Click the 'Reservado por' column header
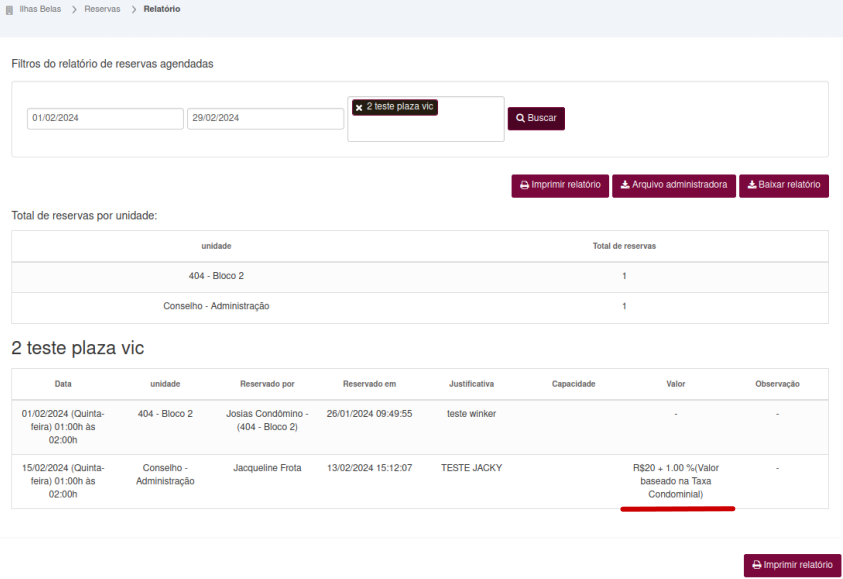Image resolution: width=843 pixels, height=579 pixels. [267, 384]
